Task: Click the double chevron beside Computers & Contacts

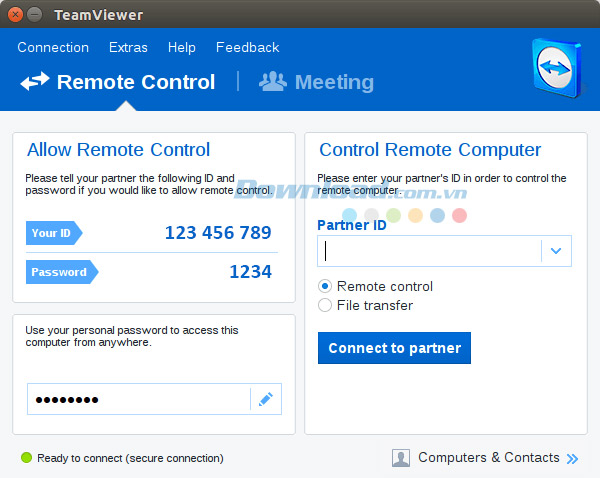Action: (572, 458)
